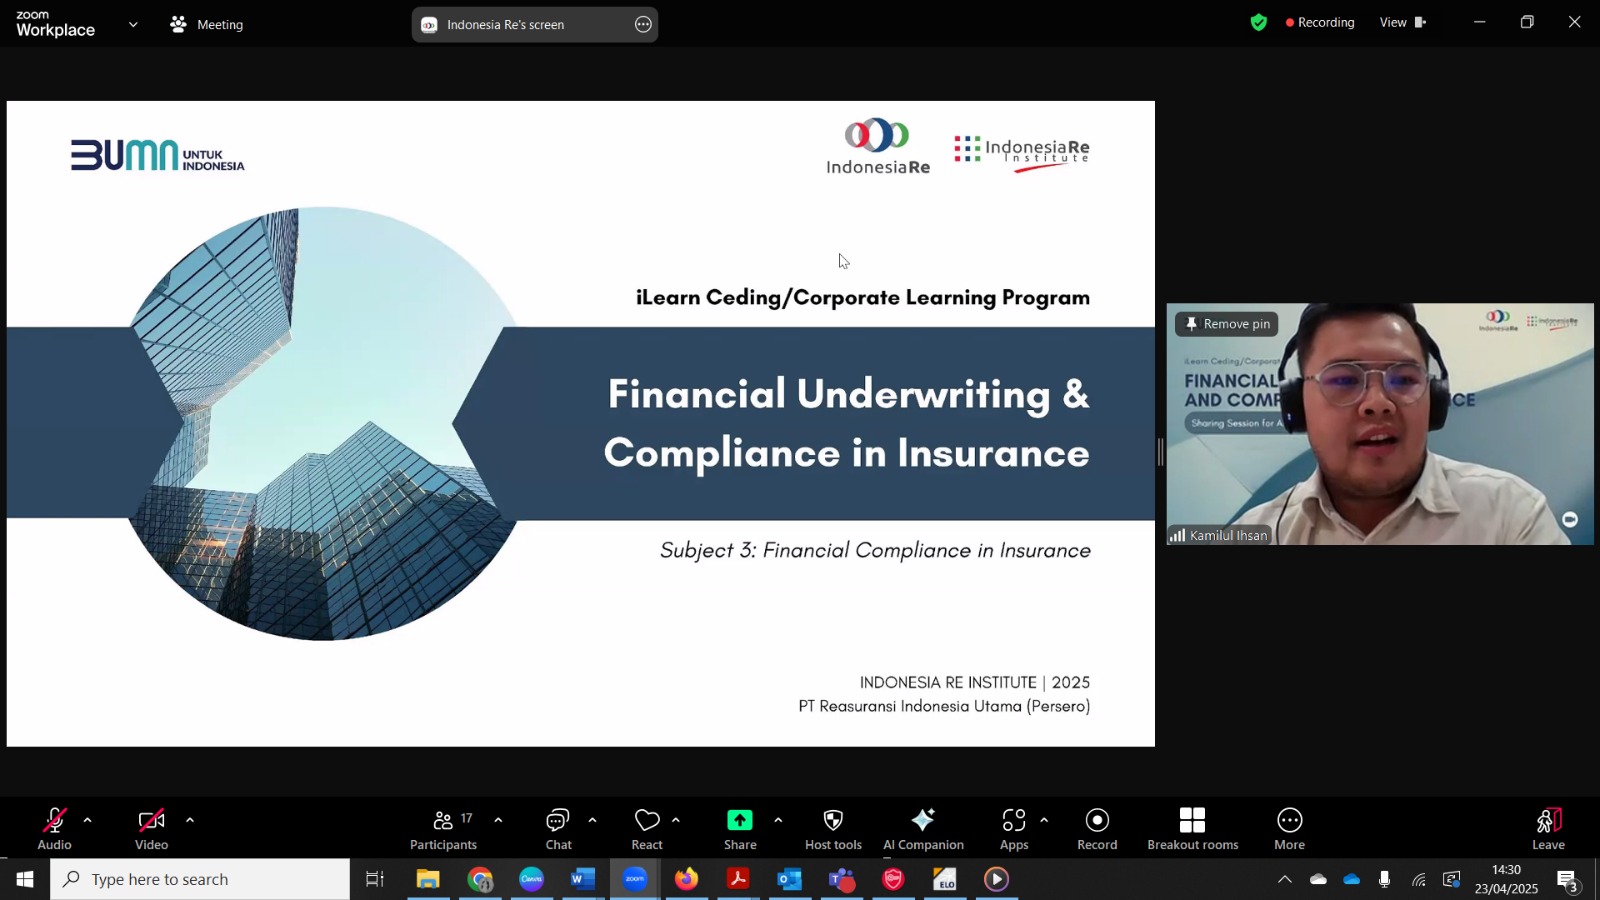This screenshot has width=1600, height=900.
Task: Open the Participants panel
Action: 443,829
